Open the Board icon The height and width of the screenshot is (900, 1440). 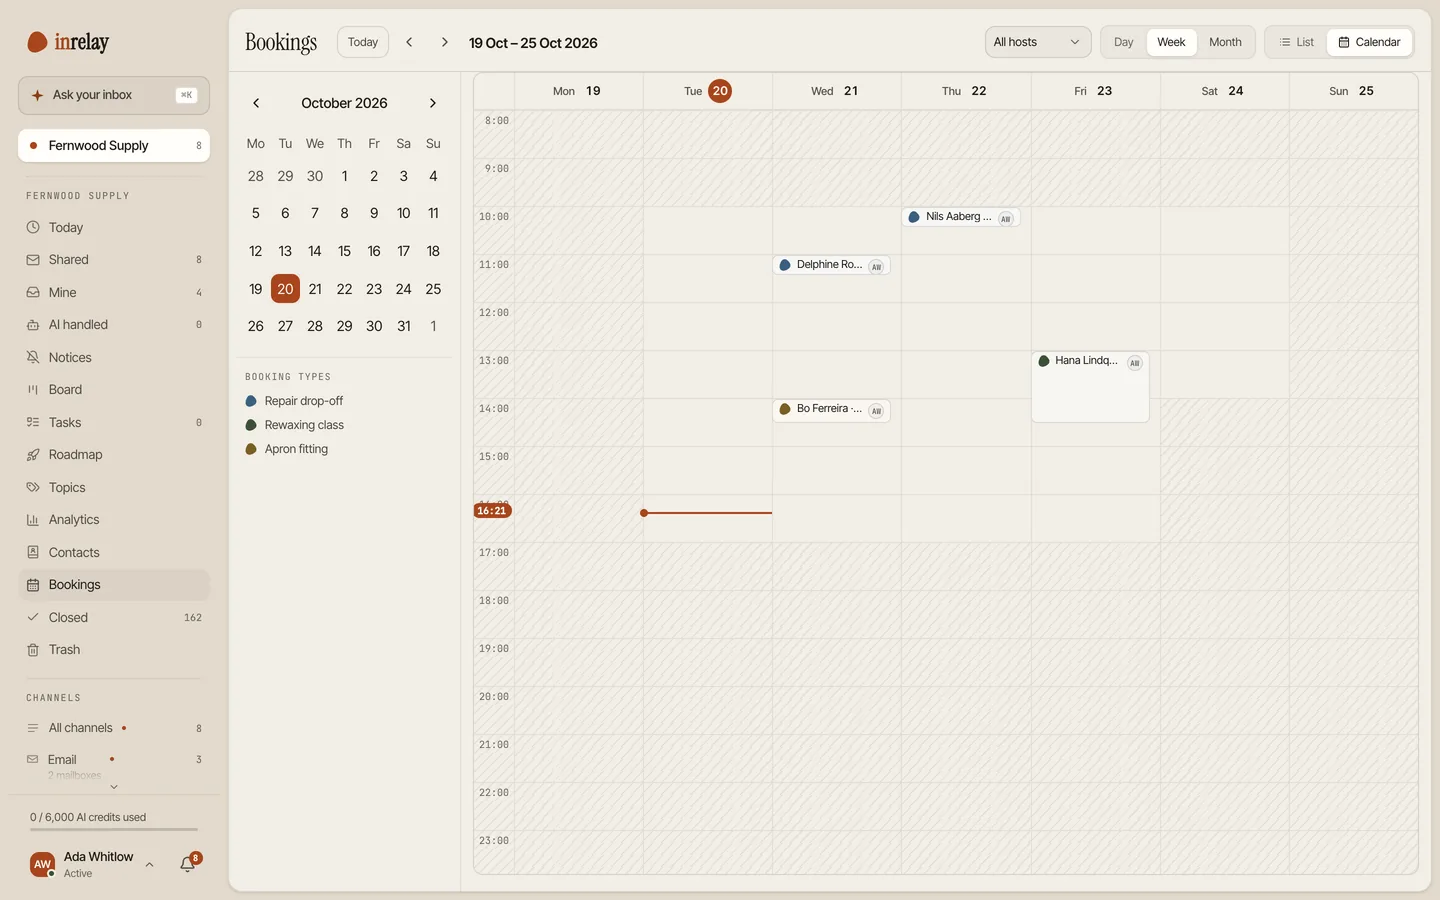[33, 390]
